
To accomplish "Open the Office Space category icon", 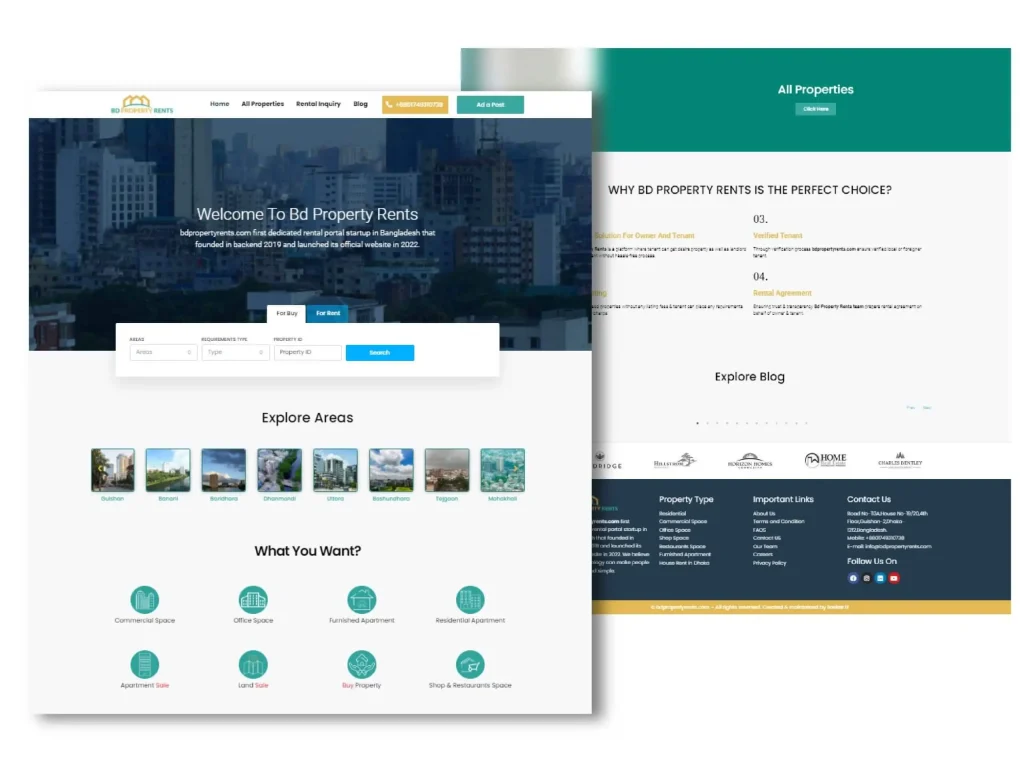I will (253, 600).
